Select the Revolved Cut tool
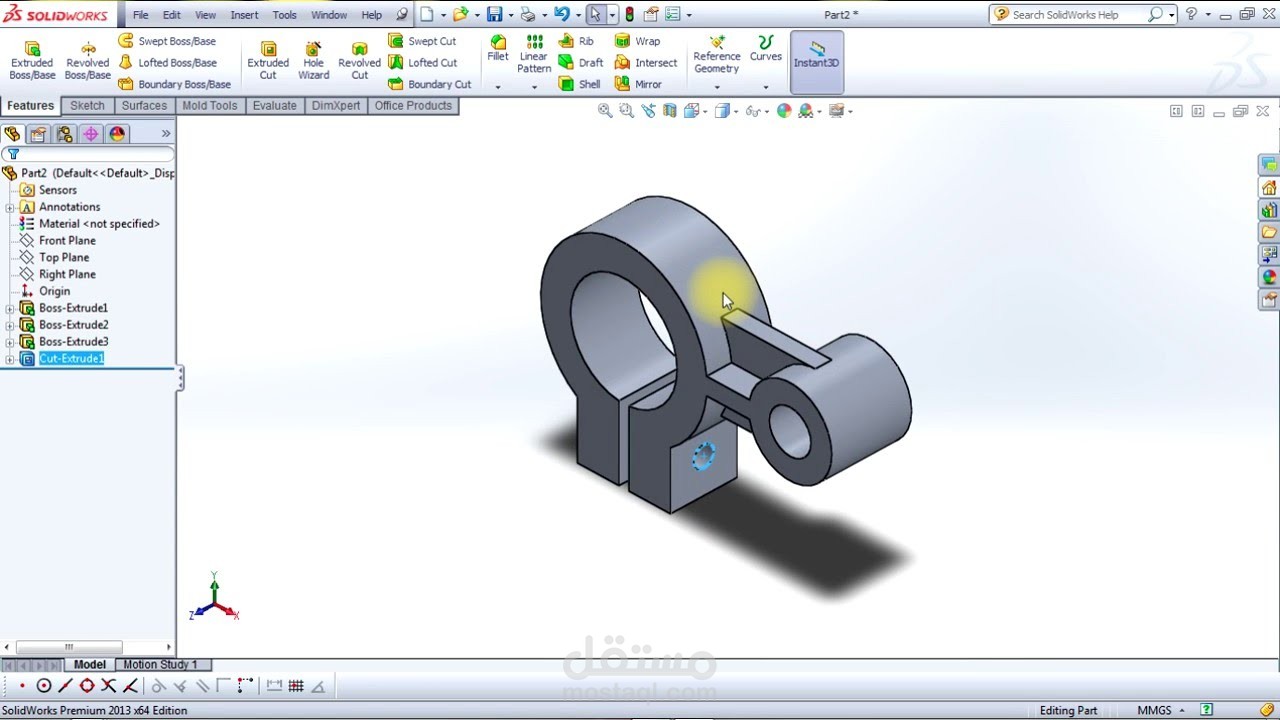This screenshot has width=1280, height=720. point(359,61)
